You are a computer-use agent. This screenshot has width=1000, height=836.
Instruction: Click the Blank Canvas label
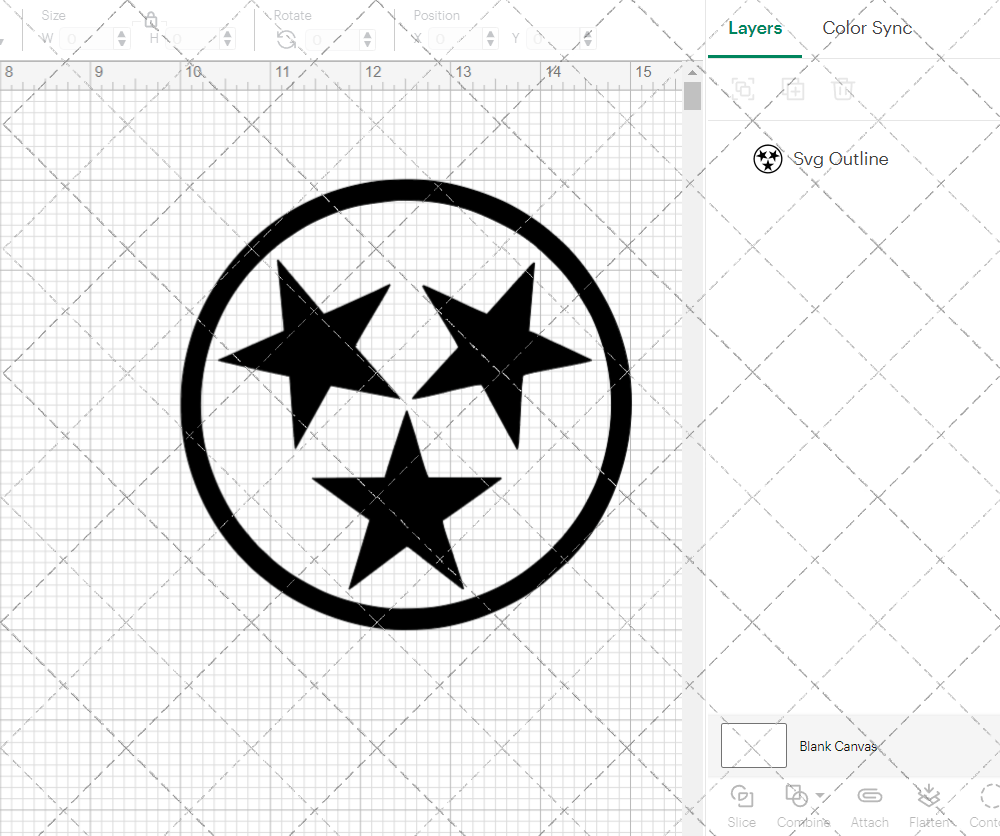pos(838,746)
